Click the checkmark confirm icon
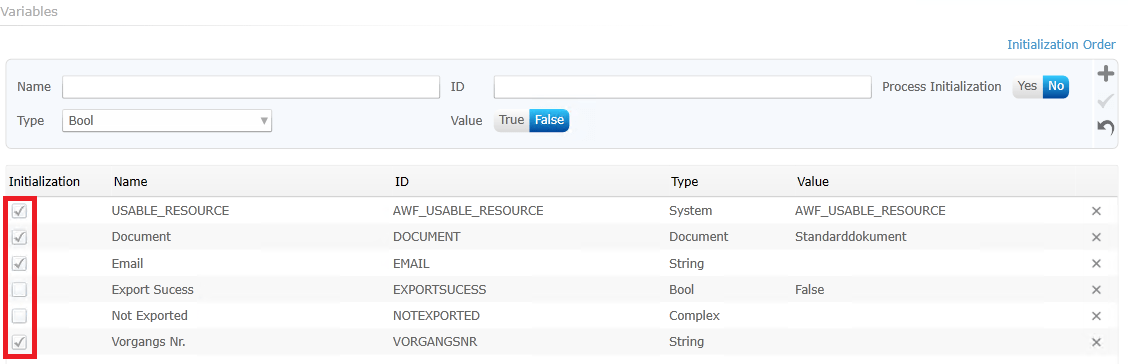The image size is (1128, 364). (x=1106, y=101)
